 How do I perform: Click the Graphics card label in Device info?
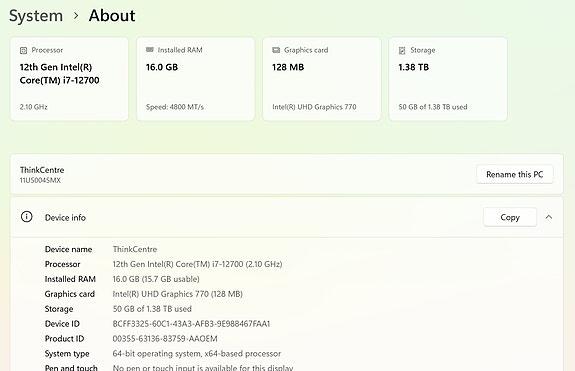coord(70,294)
